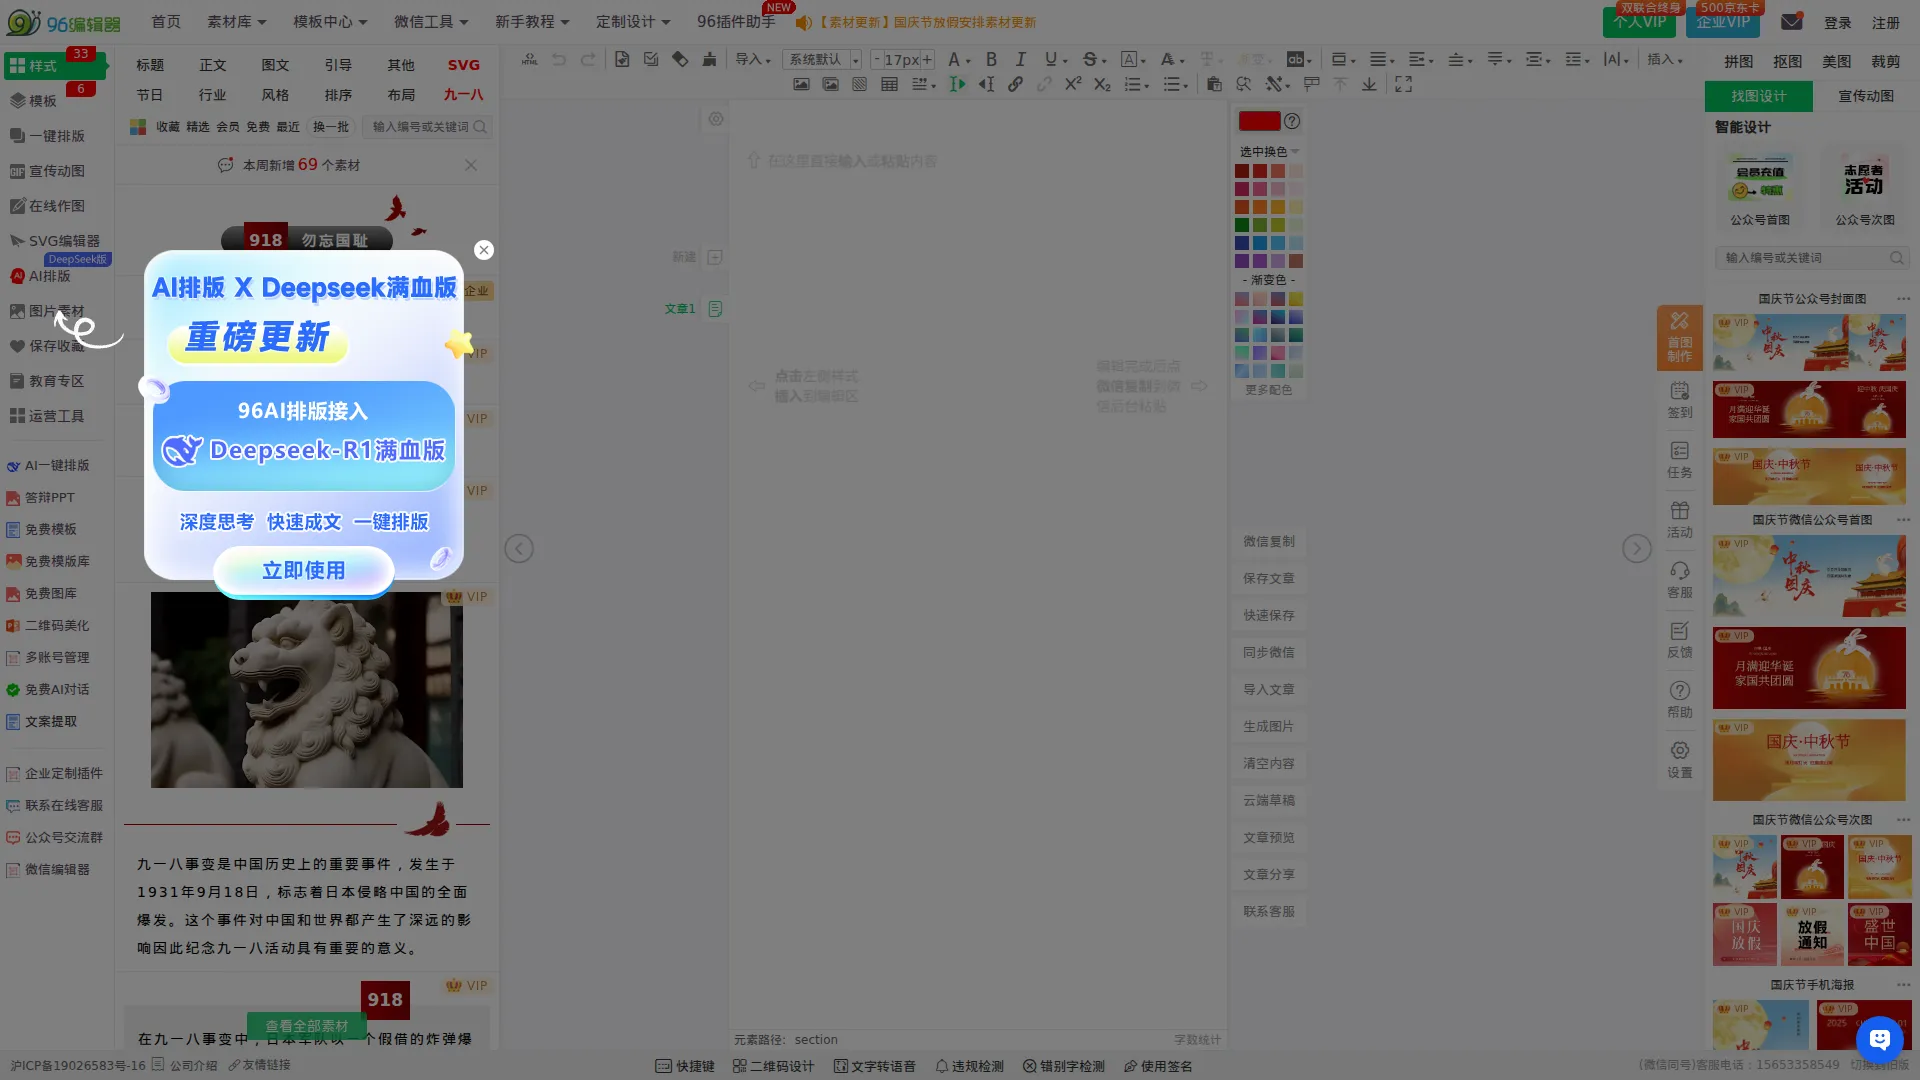This screenshot has height=1080, width=1920.
Task: Click the HTML source code icon
Action: click(x=529, y=59)
